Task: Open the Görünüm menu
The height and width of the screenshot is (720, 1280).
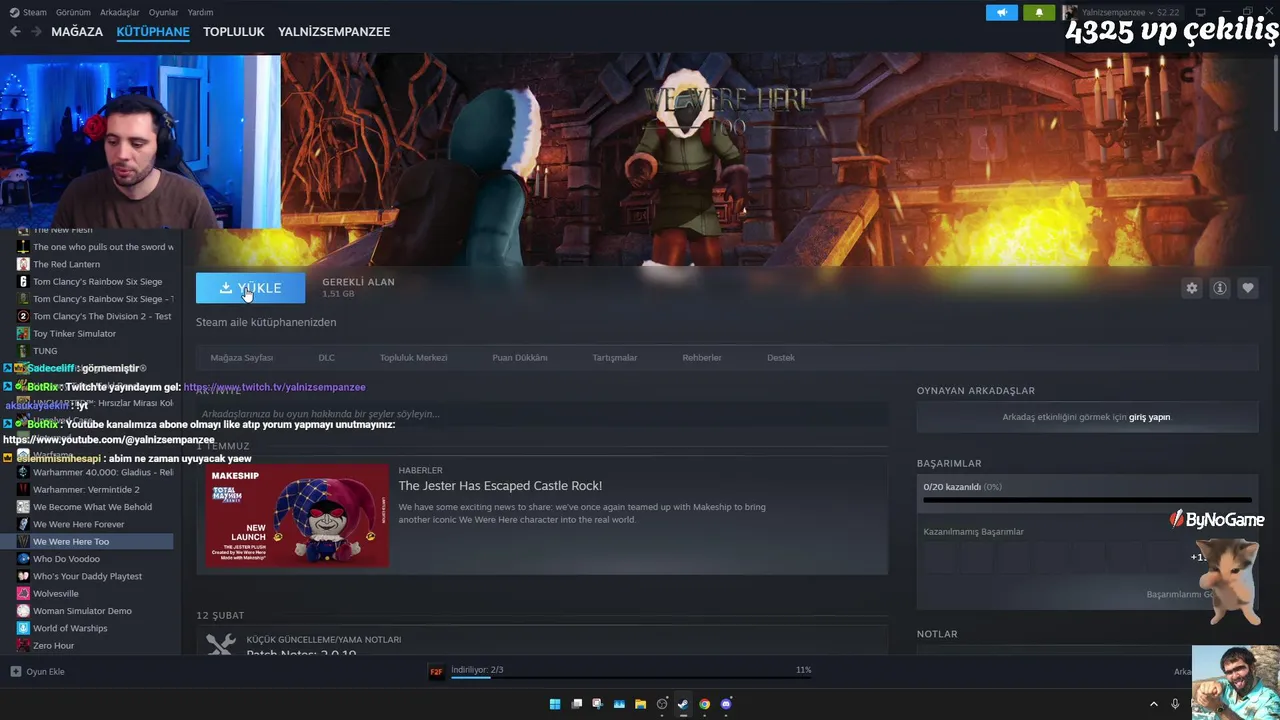Action: pos(73,12)
